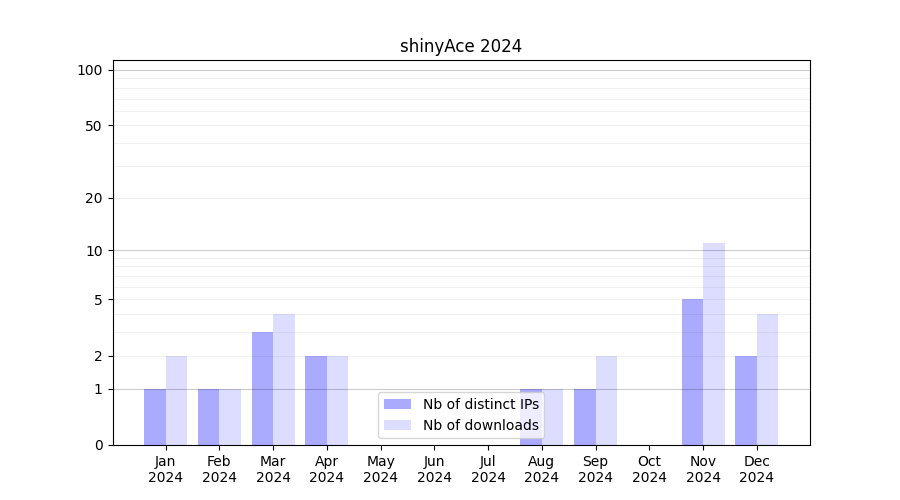Pick the Jan 2024 distinct IPs bar
The width and height of the screenshot is (900, 500).
coord(155,417)
